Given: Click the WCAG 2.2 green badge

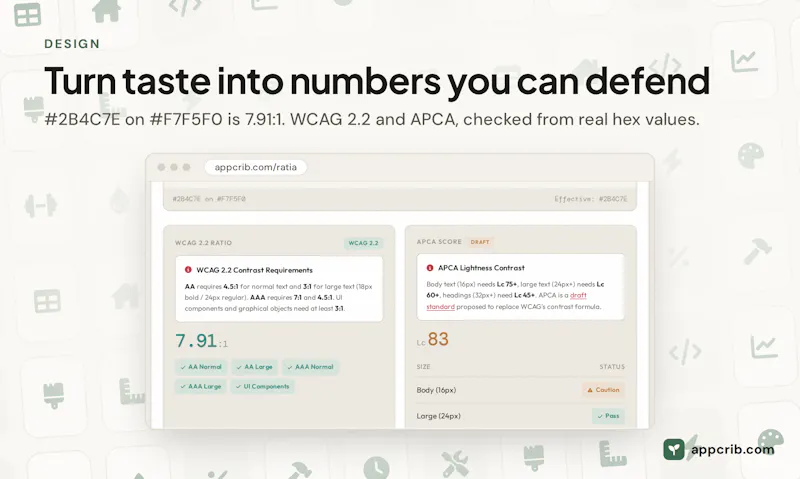Looking at the screenshot, I should click(x=363, y=243).
